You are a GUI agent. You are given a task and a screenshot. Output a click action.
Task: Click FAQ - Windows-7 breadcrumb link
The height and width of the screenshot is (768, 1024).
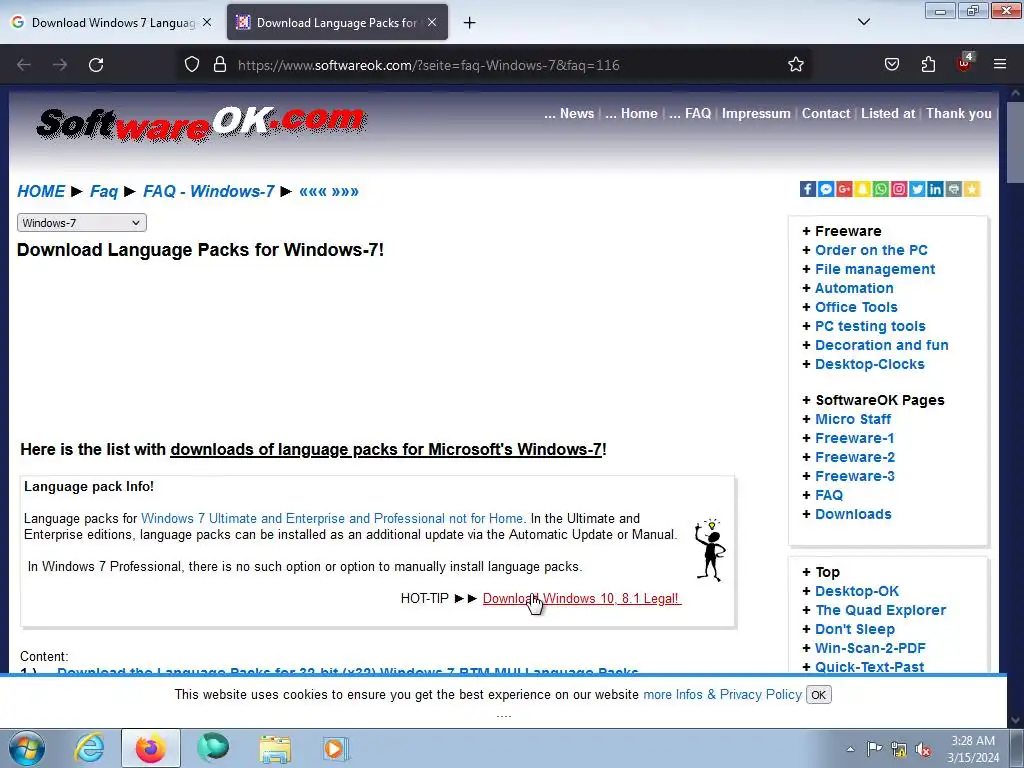pyautogui.click(x=209, y=191)
